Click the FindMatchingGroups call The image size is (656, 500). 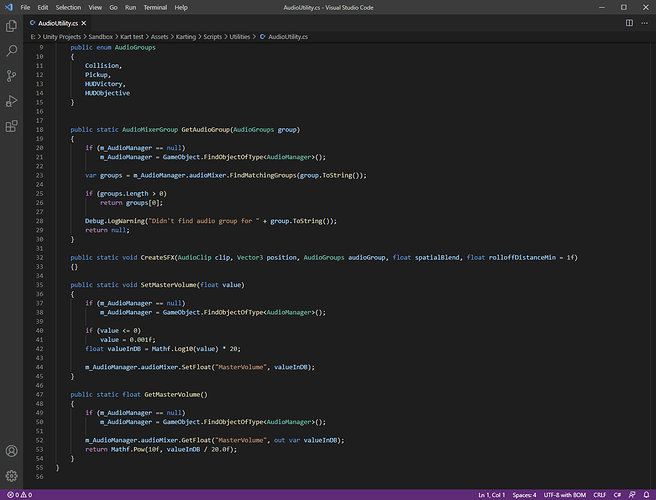tap(263, 175)
